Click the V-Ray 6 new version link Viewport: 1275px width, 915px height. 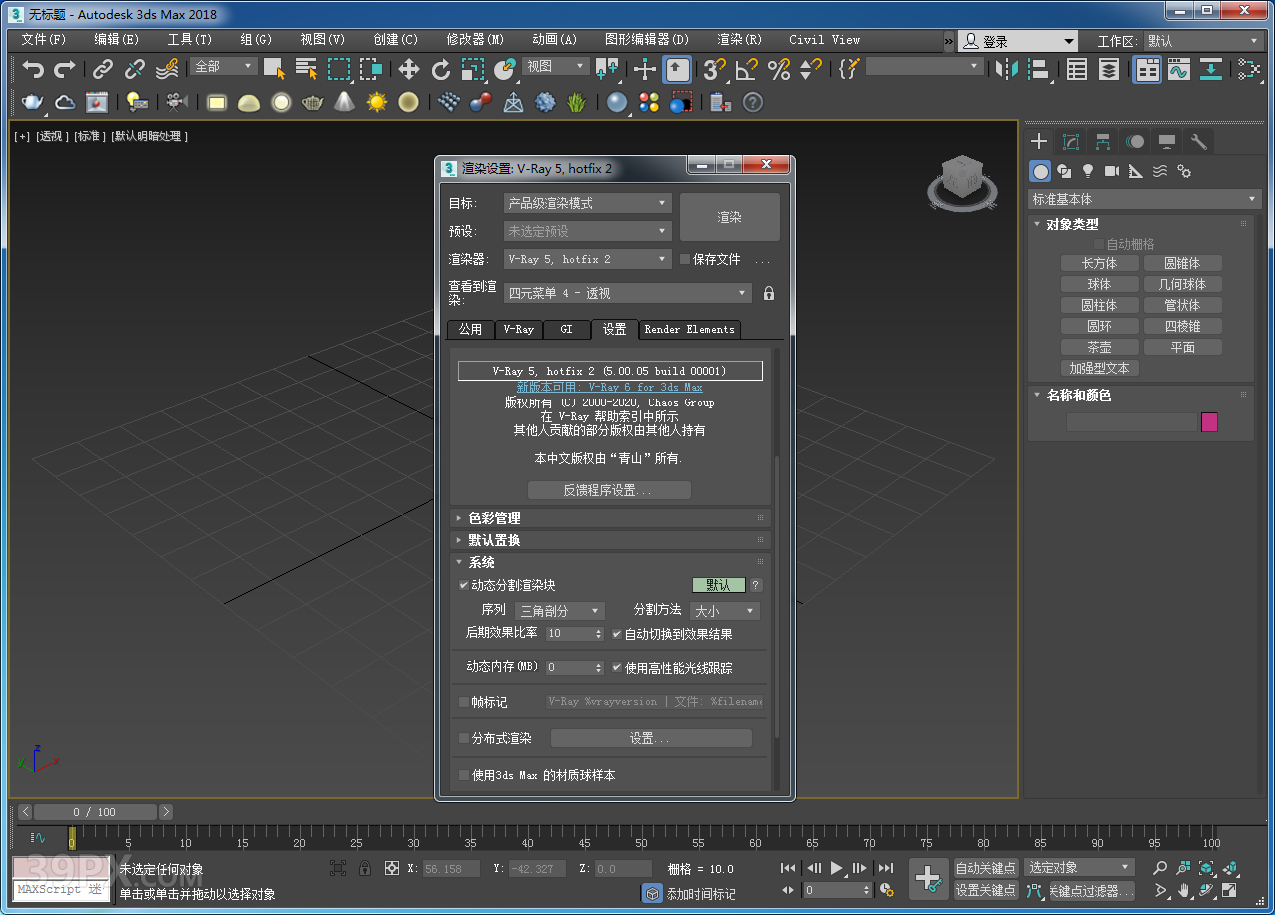tap(609, 387)
